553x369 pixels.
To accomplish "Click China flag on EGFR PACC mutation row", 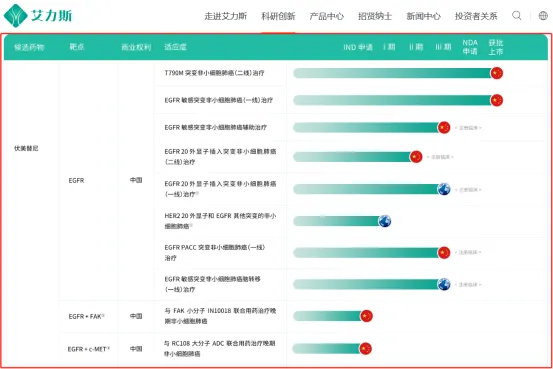I will [x=444, y=253].
